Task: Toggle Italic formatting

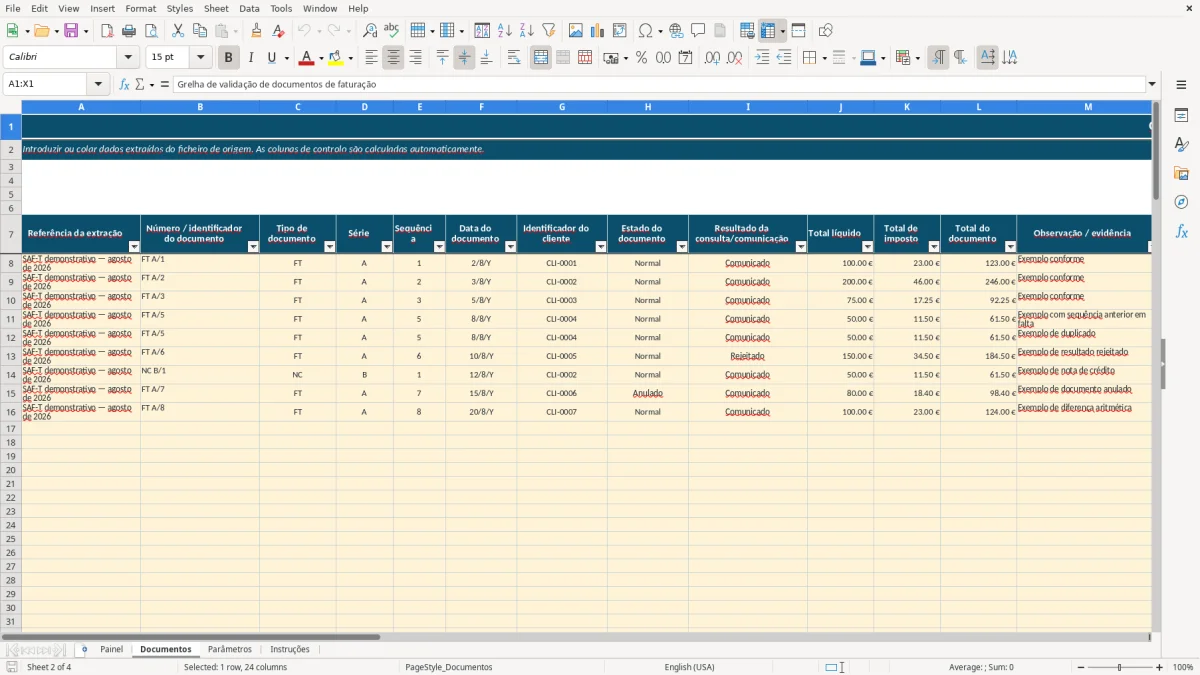Action: (251, 58)
